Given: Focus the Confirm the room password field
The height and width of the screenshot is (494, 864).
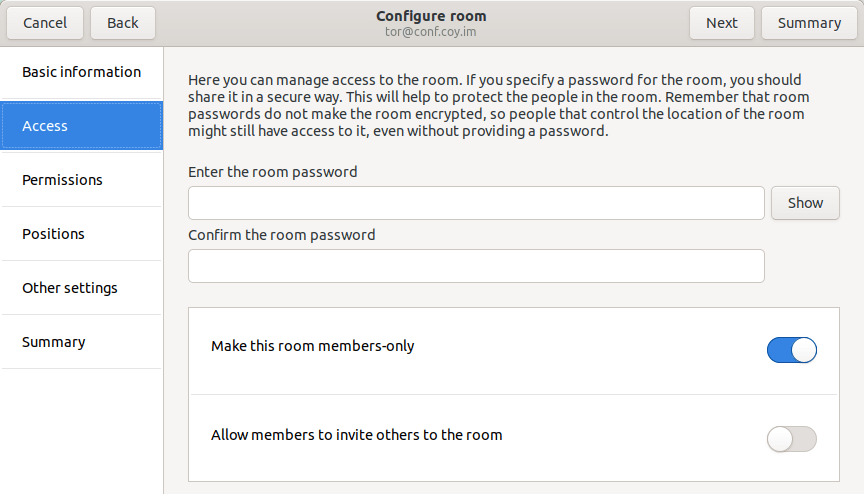Looking at the screenshot, I should 476,266.
